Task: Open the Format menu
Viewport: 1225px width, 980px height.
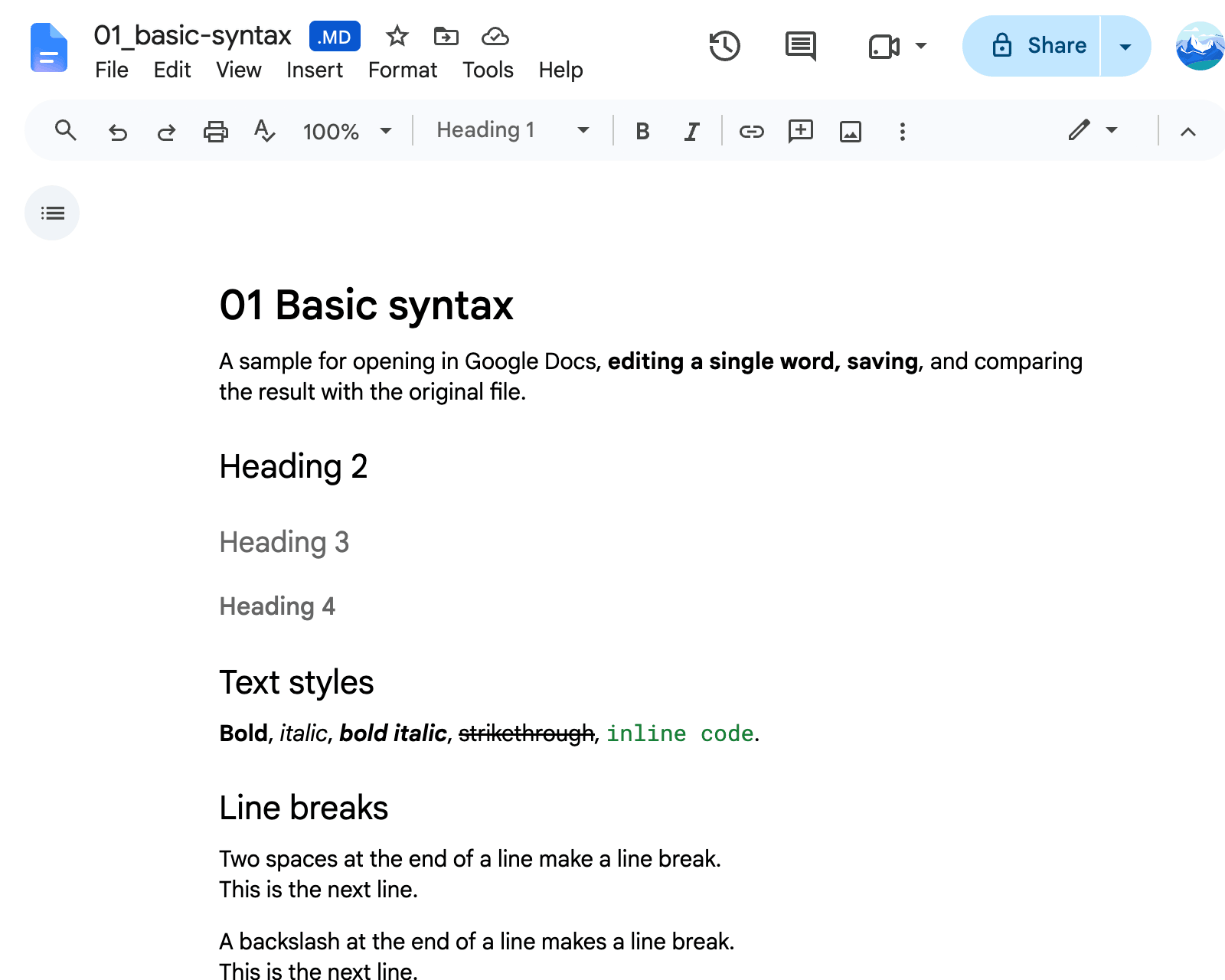Action: pos(403,70)
